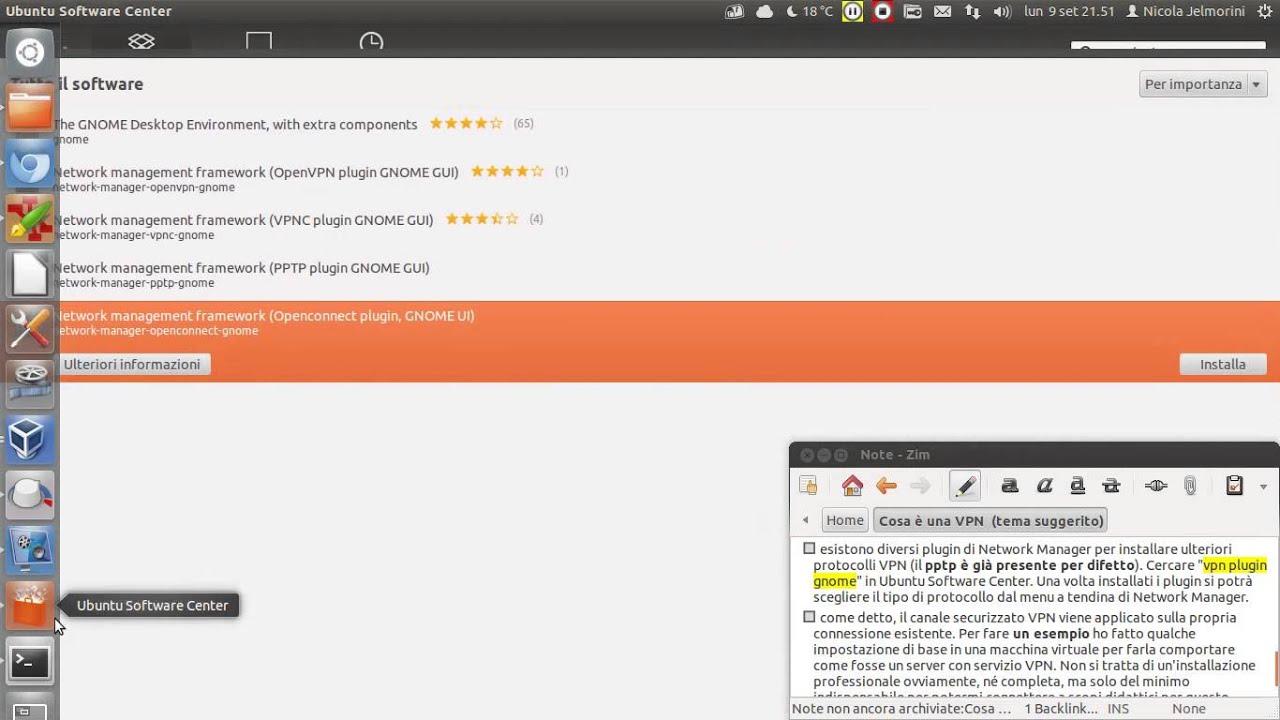The width and height of the screenshot is (1280, 720).
Task: Apply strikethrough formatting in Zim
Action: (x=1111, y=486)
